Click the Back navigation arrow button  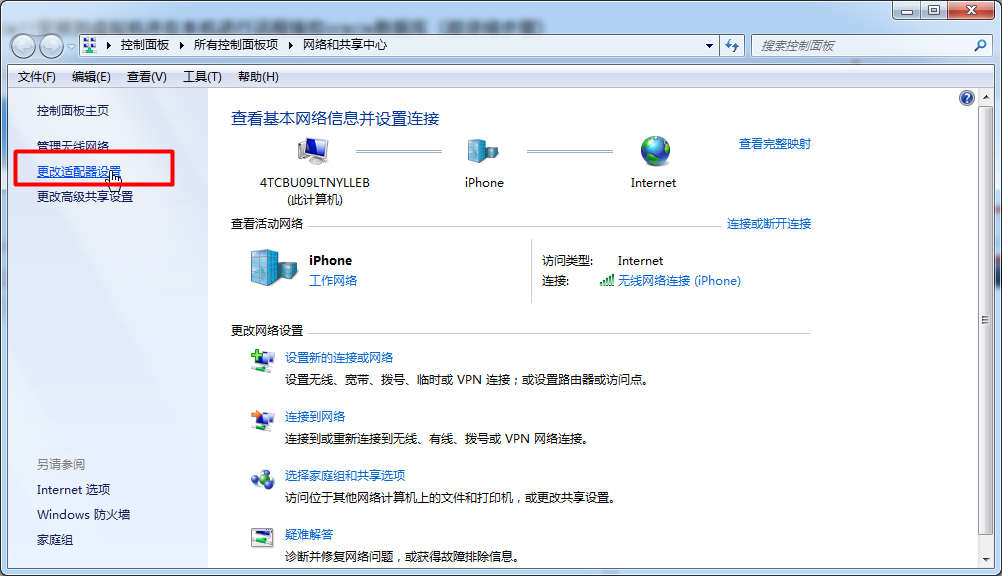tap(23, 46)
